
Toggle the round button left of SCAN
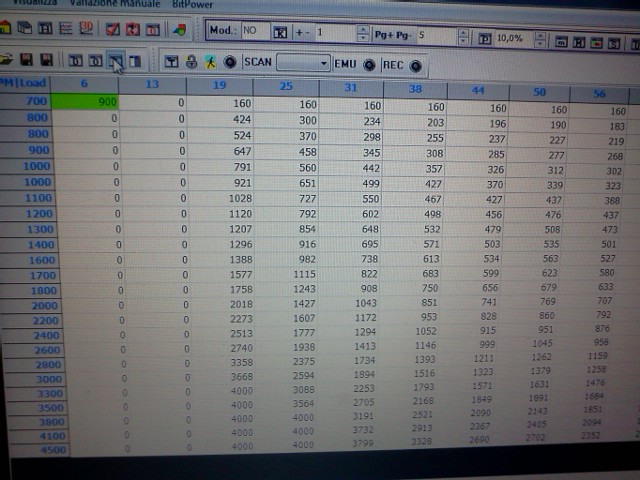(230, 62)
